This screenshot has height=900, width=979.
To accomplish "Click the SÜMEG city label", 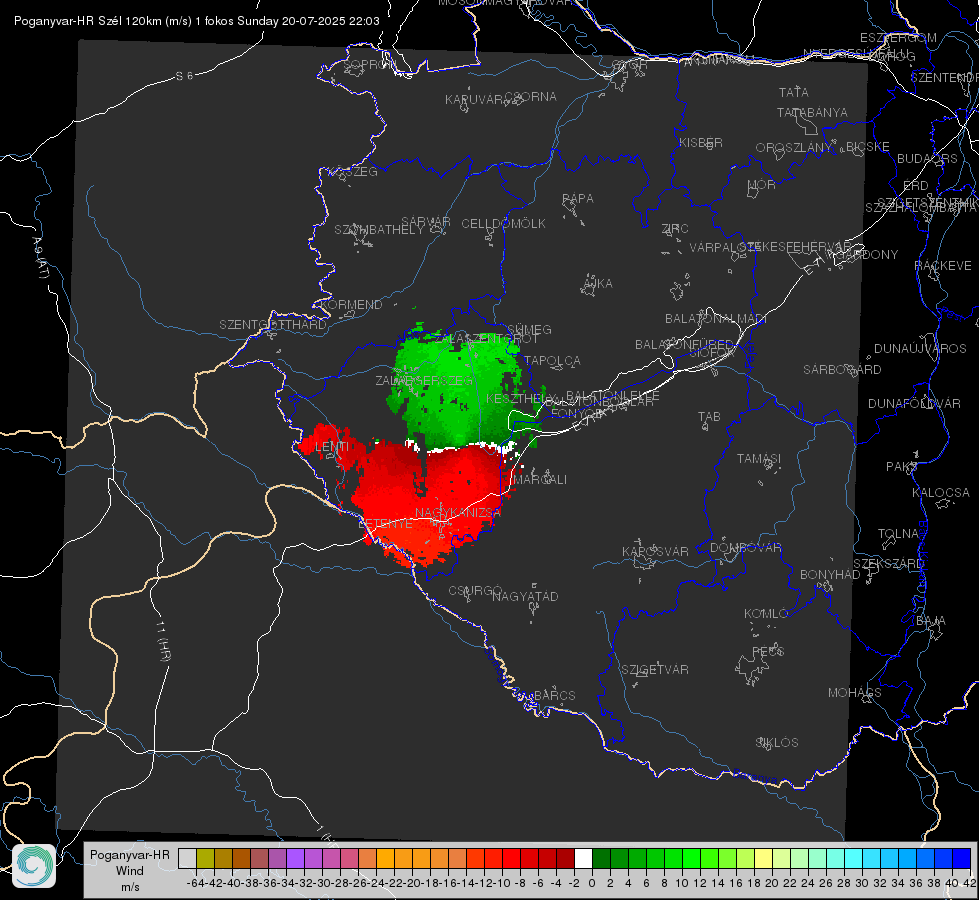I will pos(529,330).
